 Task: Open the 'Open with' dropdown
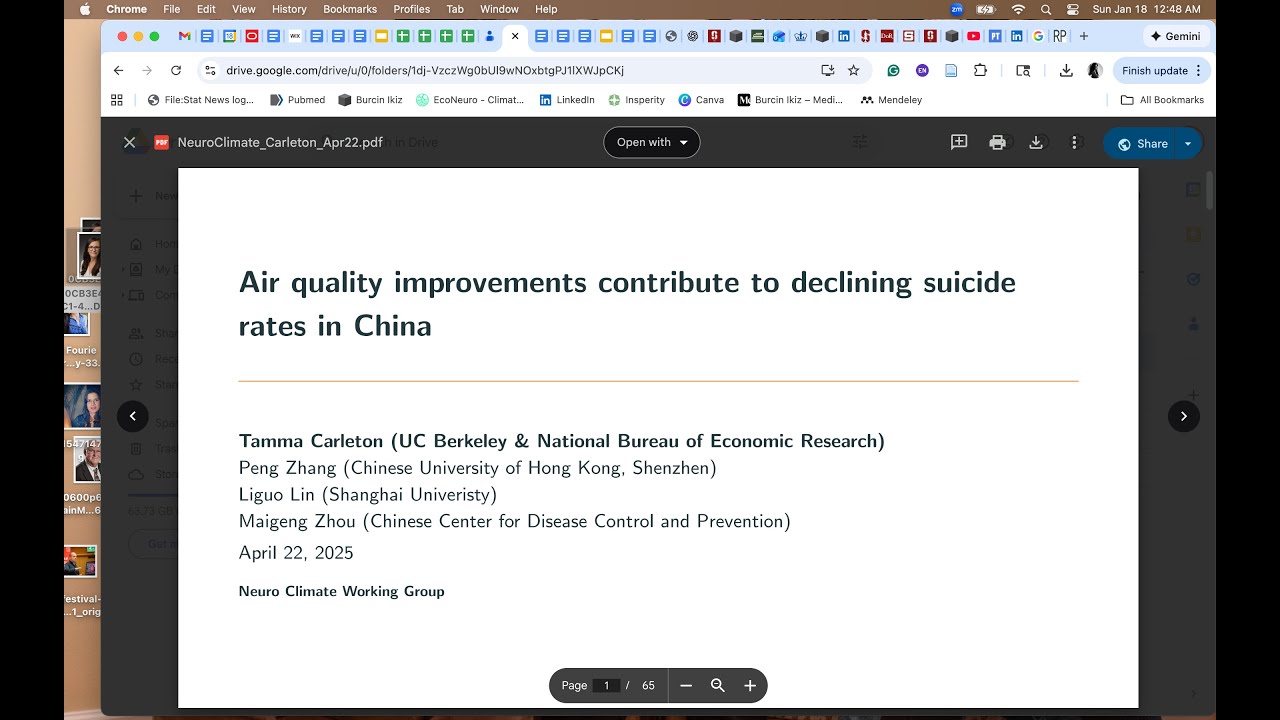point(652,143)
